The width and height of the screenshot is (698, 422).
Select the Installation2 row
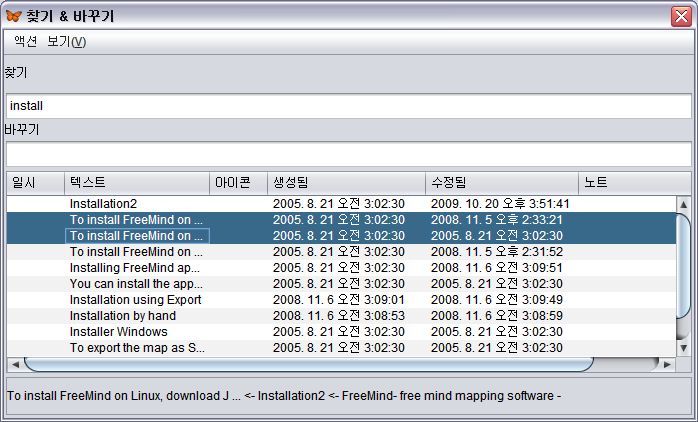coord(341,204)
